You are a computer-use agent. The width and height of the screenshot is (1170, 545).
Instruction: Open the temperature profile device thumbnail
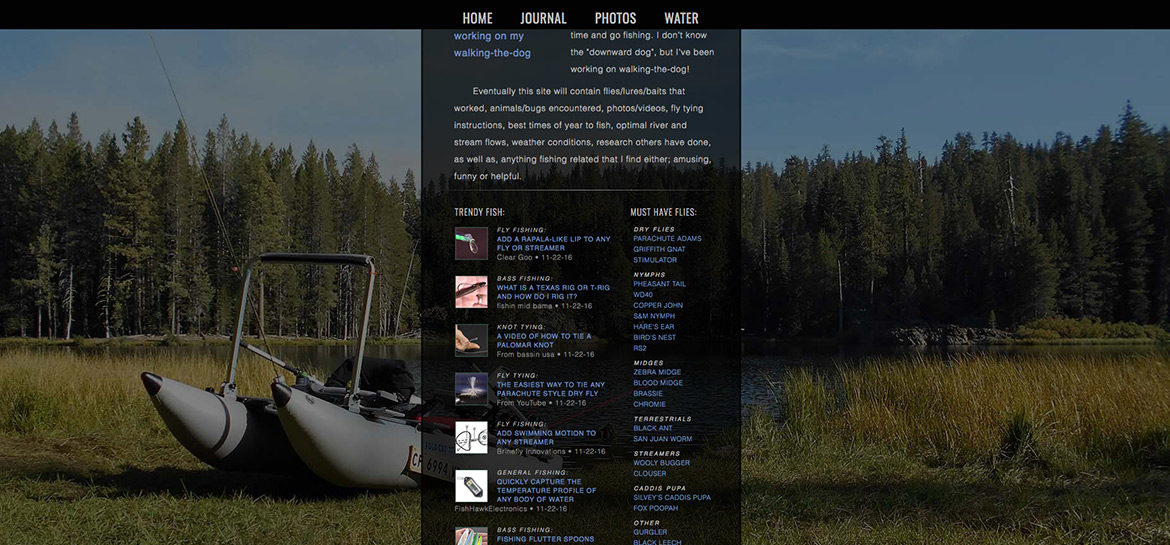coord(471,486)
